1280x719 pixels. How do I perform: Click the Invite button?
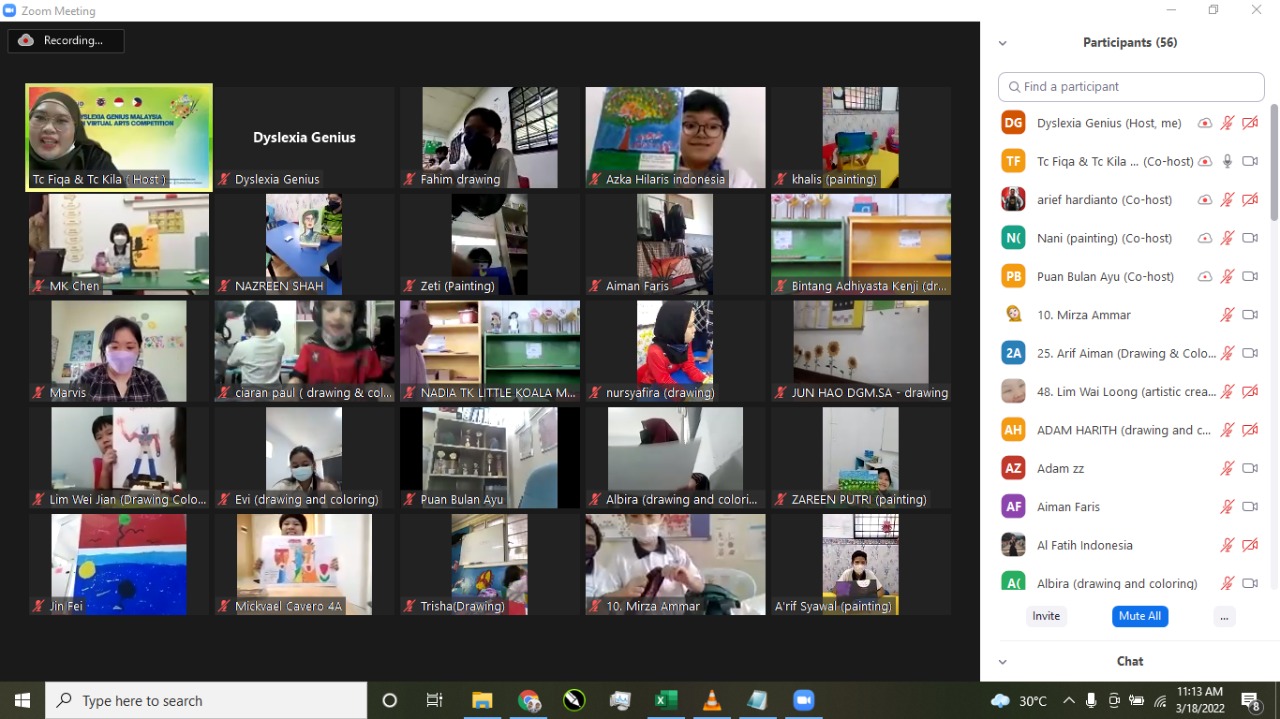click(x=1046, y=616)
